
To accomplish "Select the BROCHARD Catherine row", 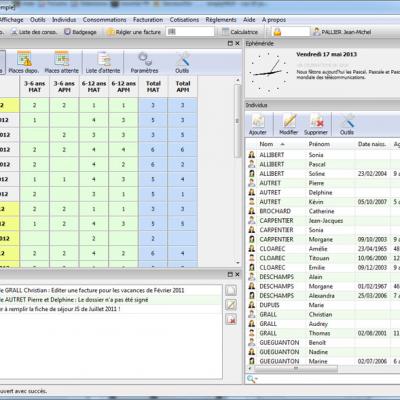I will pyautogui.click(x=323, y=211).
